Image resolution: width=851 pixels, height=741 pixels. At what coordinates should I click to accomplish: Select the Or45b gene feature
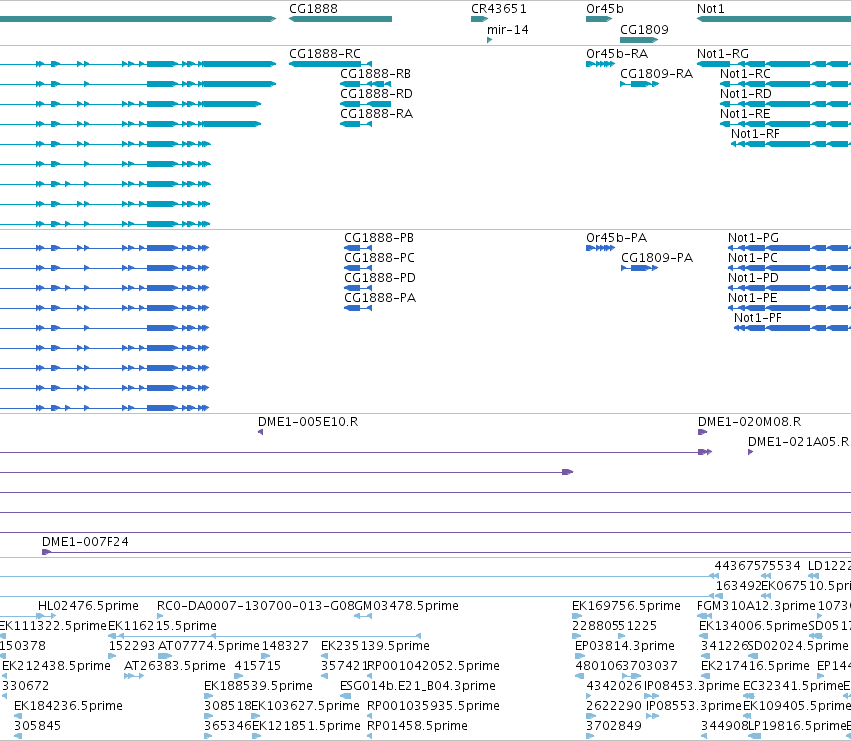pyautogui.click(x=599, y=19)
